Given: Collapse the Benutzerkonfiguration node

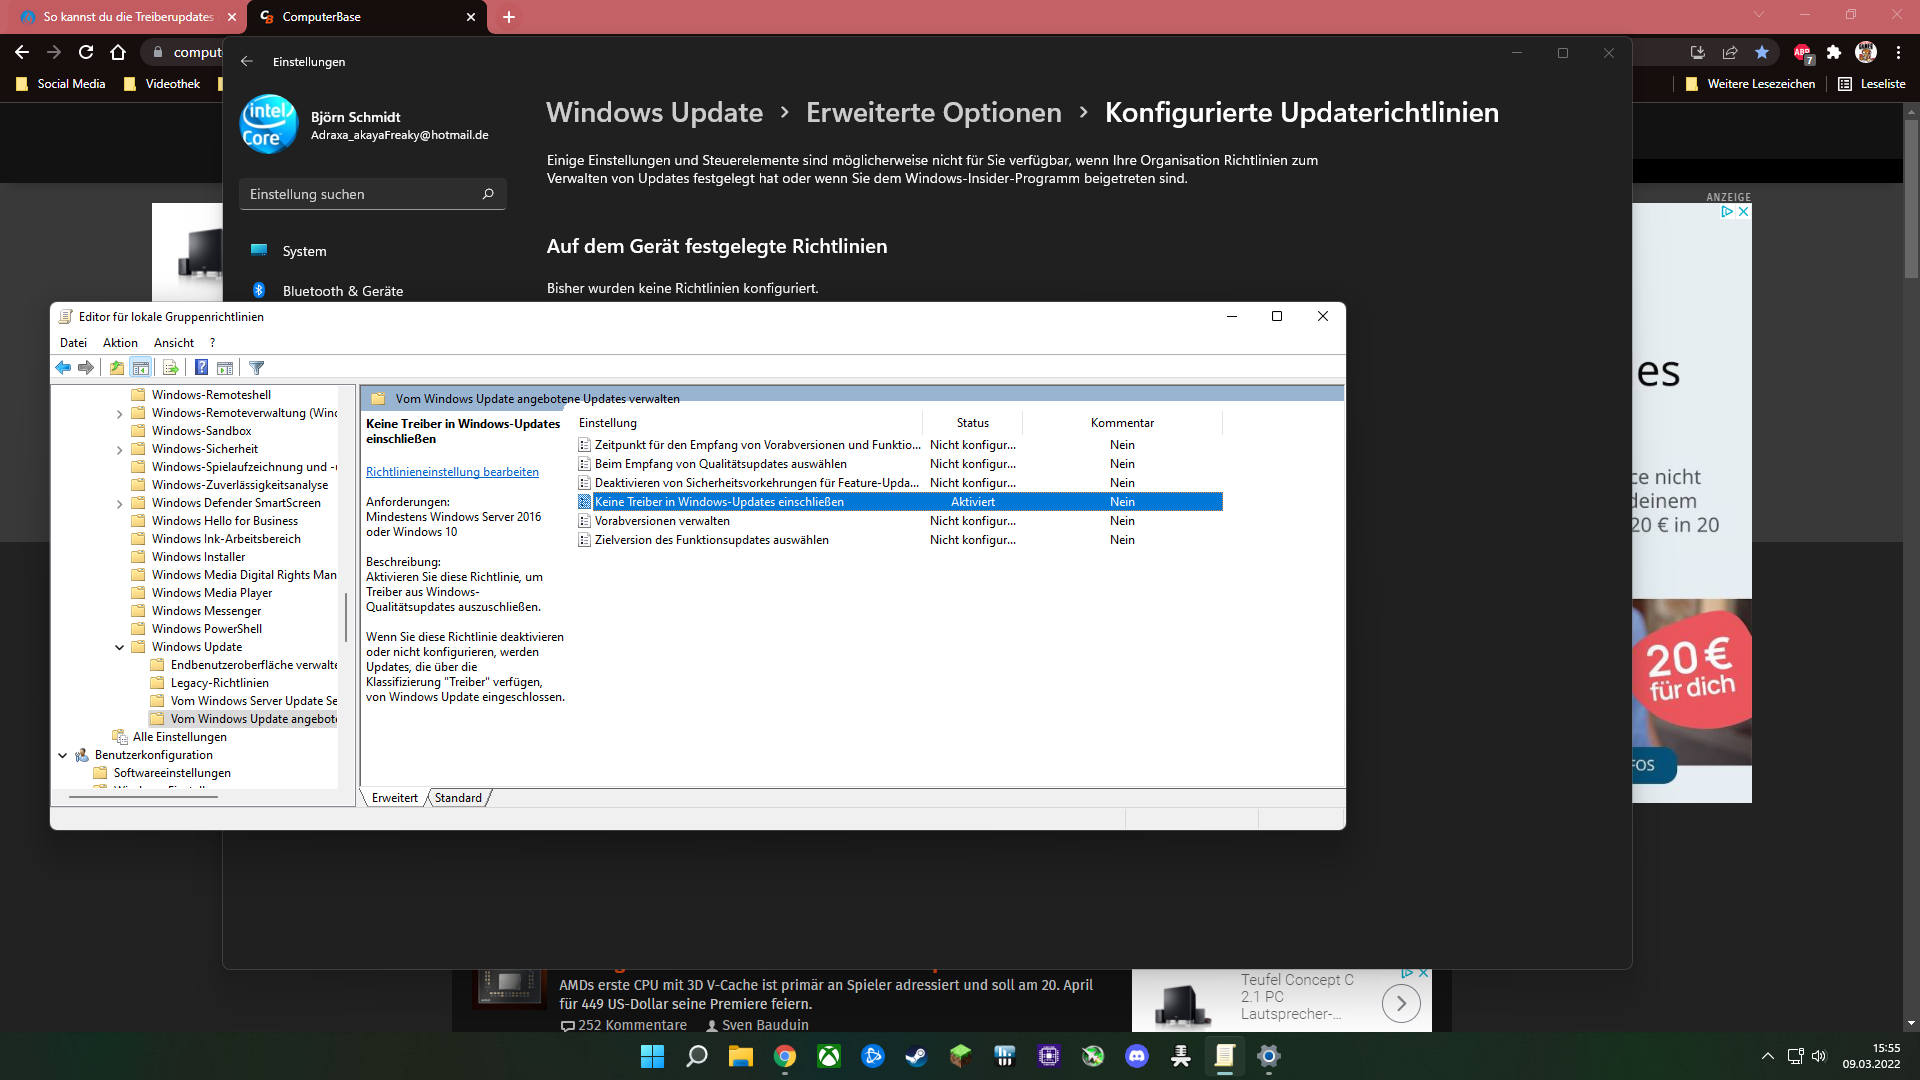Looking at the screenshot, I should point(63,756).
